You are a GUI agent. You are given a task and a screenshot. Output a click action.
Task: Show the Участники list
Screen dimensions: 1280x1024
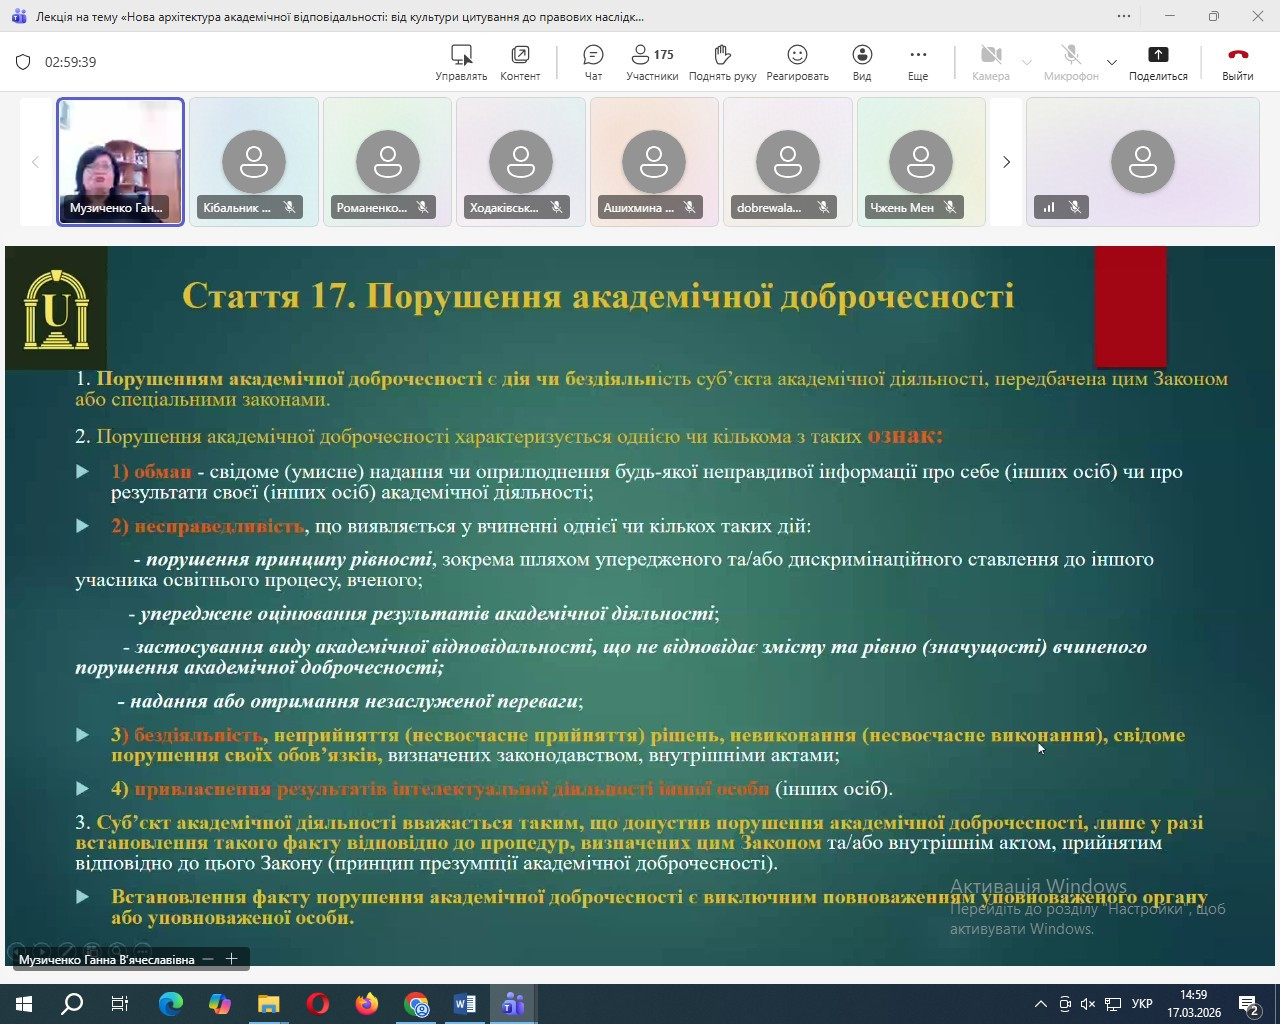652,62
